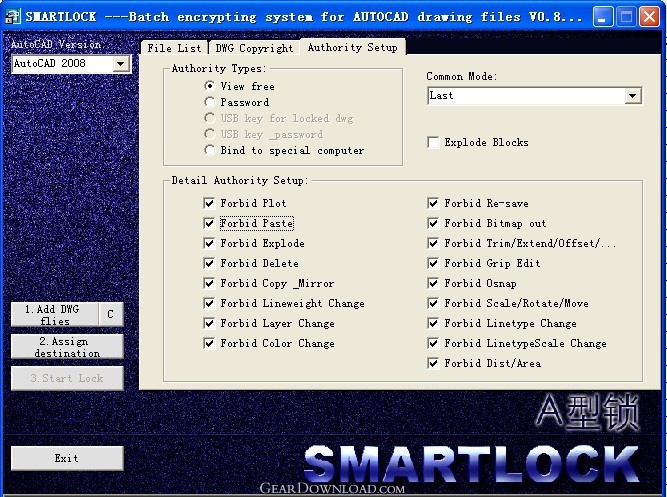Click the Exit button
The image size is (667, 497).
point(67,458)
